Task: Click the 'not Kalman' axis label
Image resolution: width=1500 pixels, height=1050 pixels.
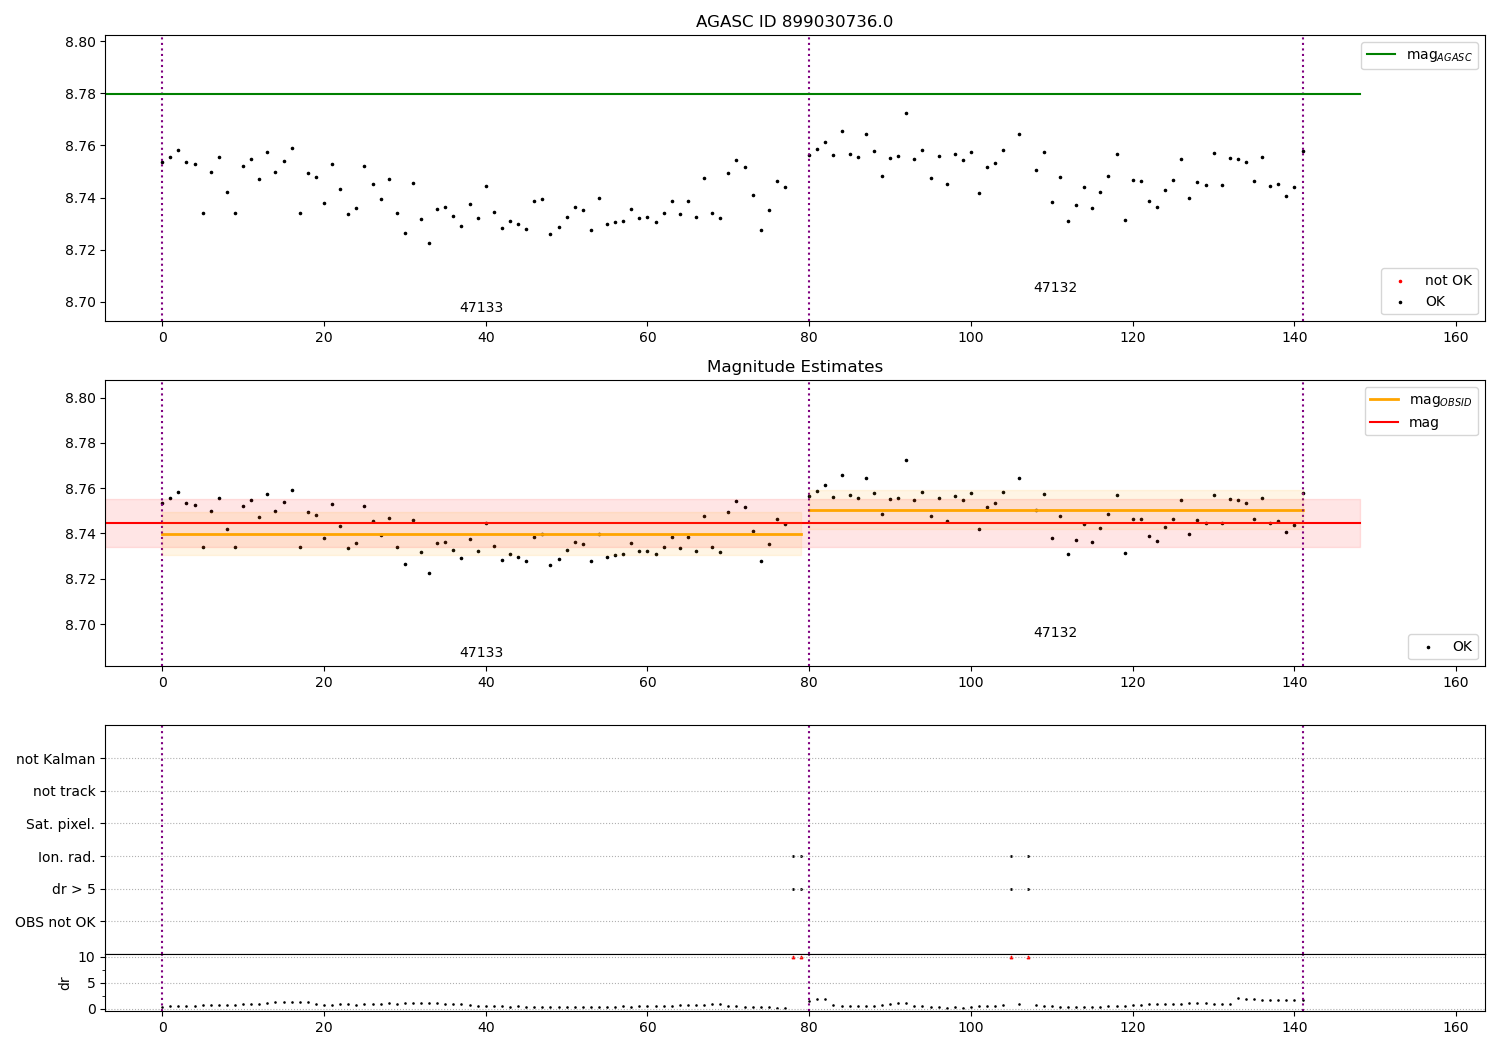Action: [56, 759]
